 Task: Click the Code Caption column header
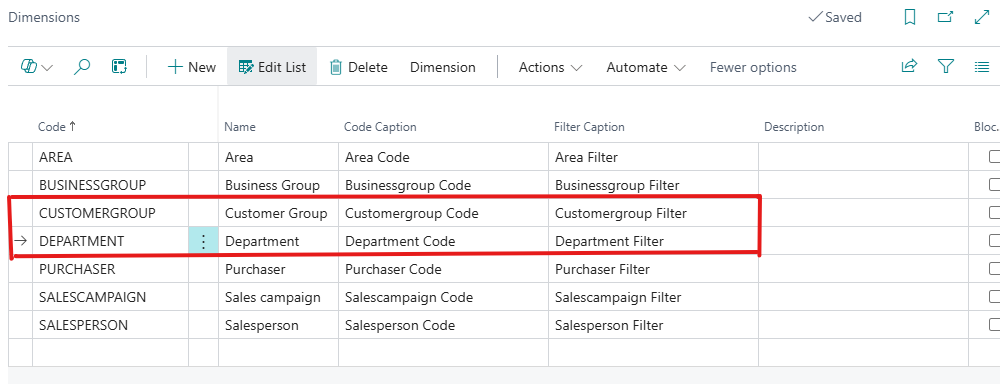pos(380,127)
